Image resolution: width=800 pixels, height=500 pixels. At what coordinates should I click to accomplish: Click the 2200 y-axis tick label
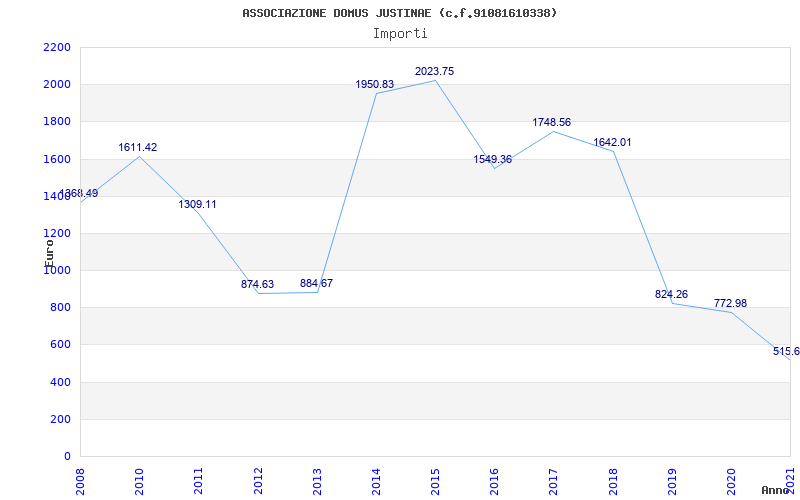coord(57,47)
